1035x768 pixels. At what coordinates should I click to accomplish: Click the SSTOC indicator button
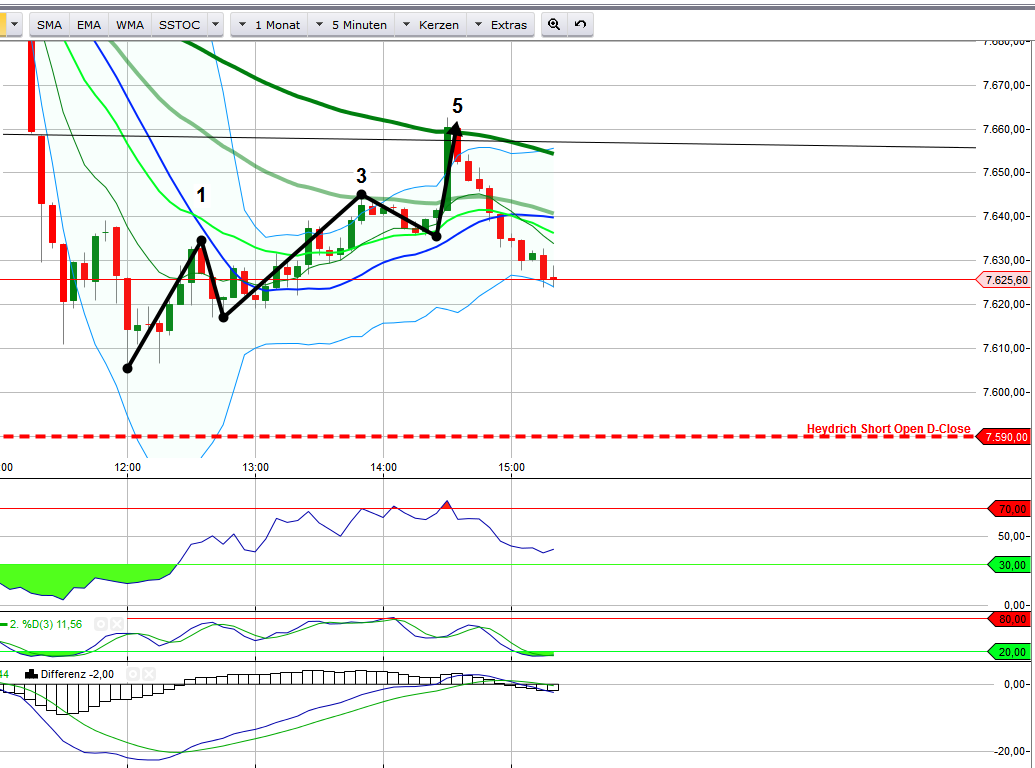178,24
